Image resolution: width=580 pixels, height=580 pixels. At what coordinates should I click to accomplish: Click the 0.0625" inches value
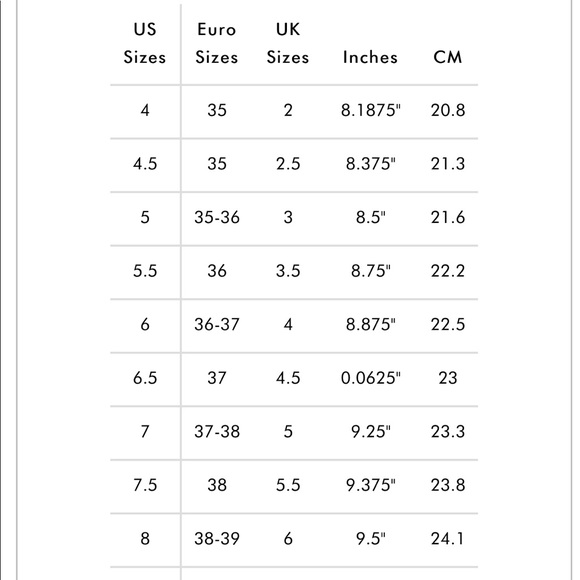tap(371, 378)
